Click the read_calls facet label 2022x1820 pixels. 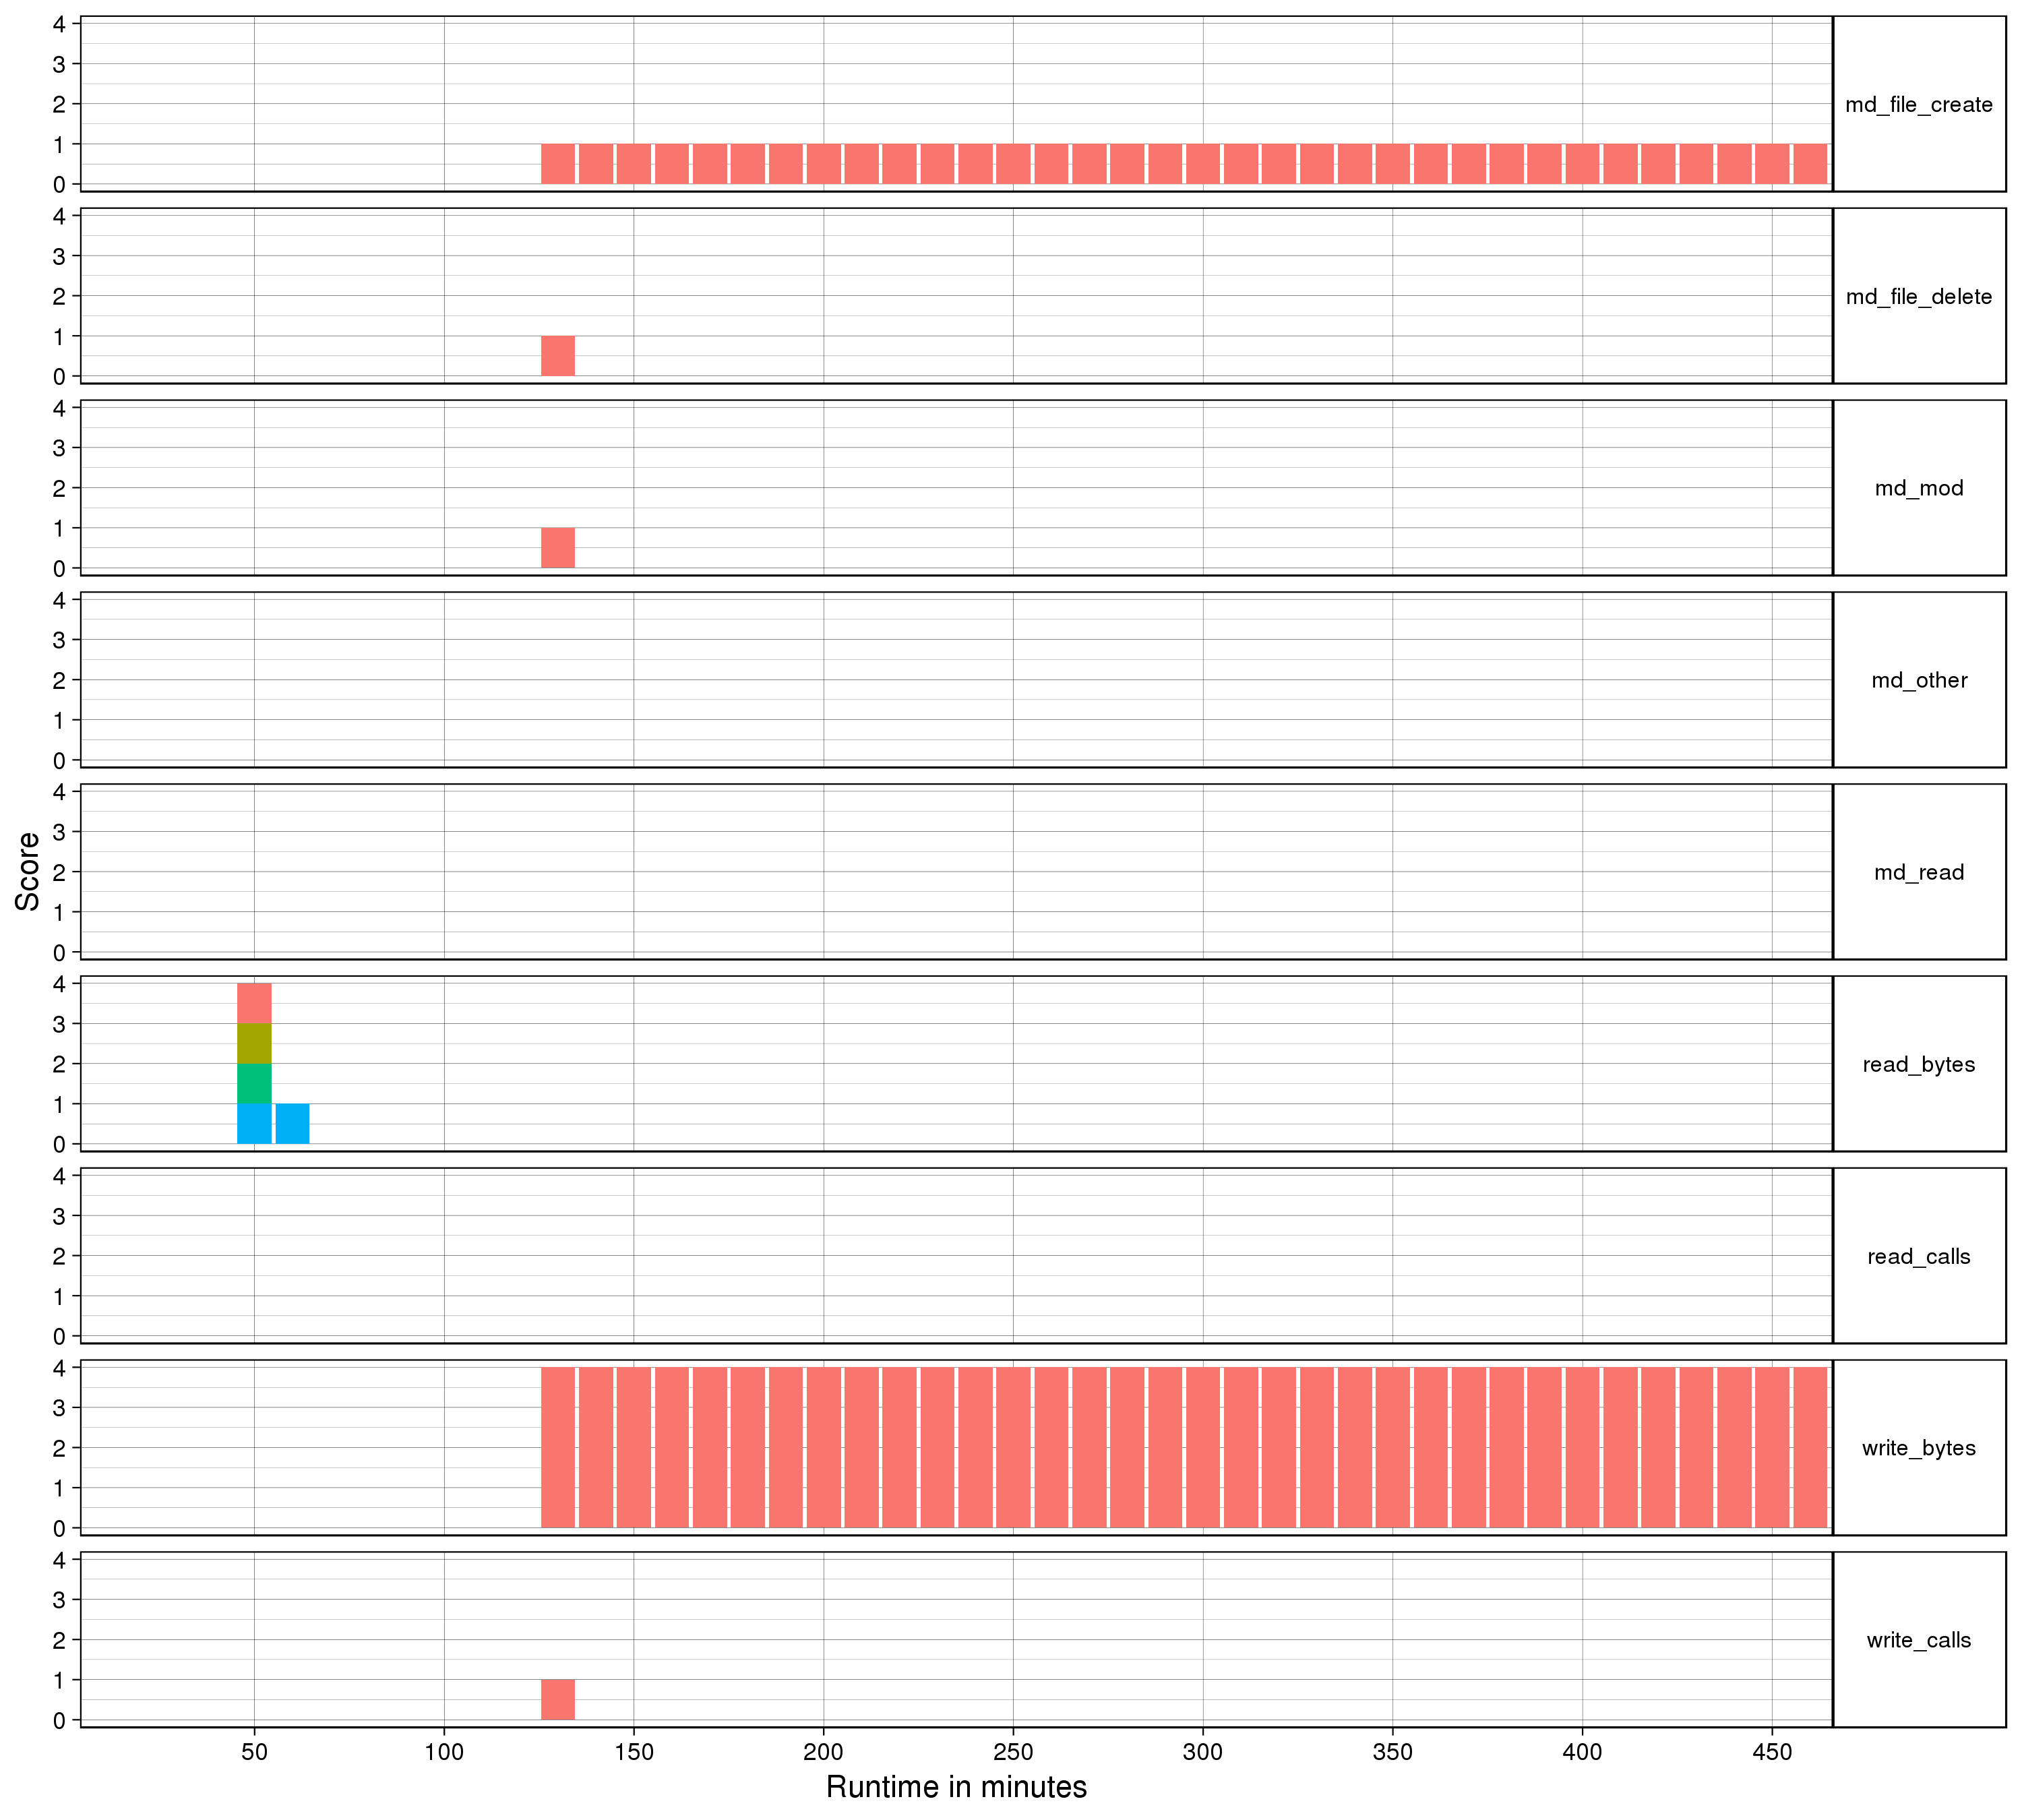pyautogui.click(x=1918, y=1257)
